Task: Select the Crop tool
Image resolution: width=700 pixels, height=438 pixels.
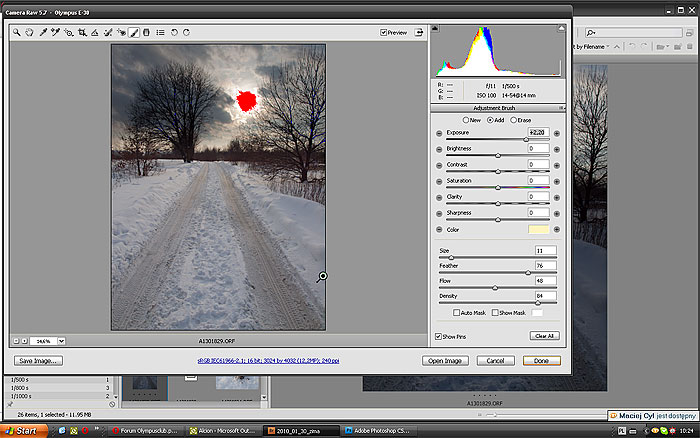Action: (x=82, y=32)
